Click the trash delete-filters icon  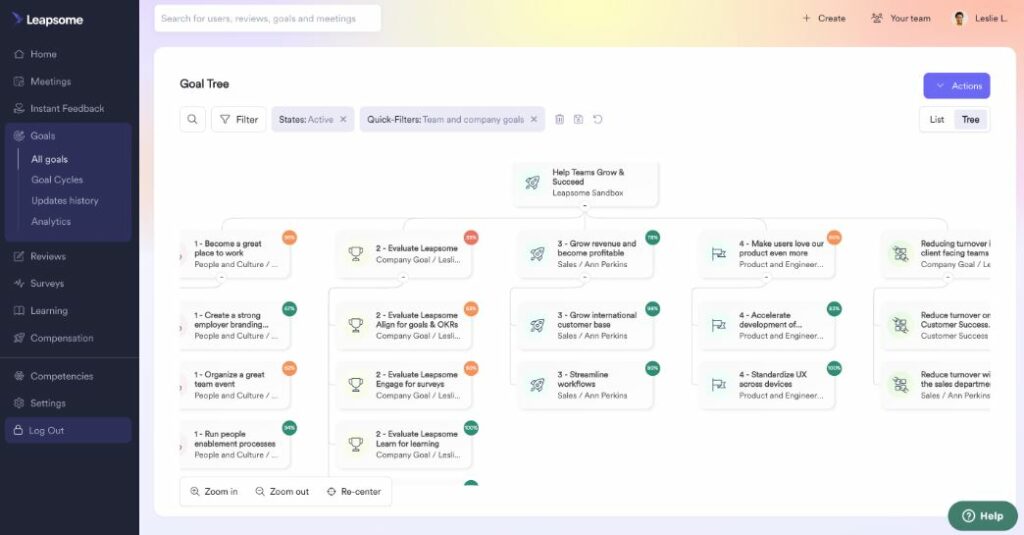[560, 120]
